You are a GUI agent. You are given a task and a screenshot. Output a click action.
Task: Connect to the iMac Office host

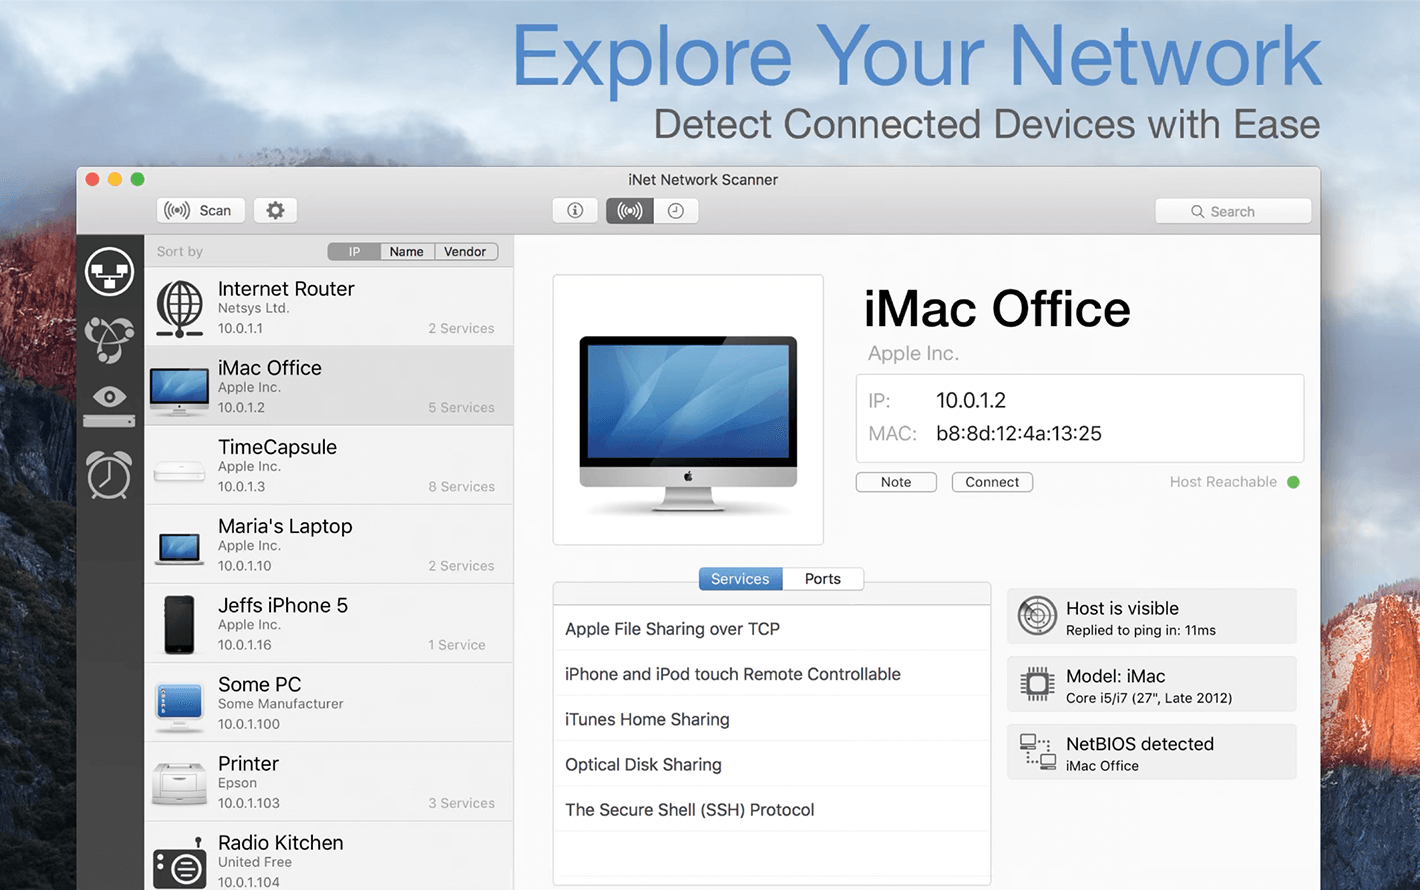click(x=992, y=482)
